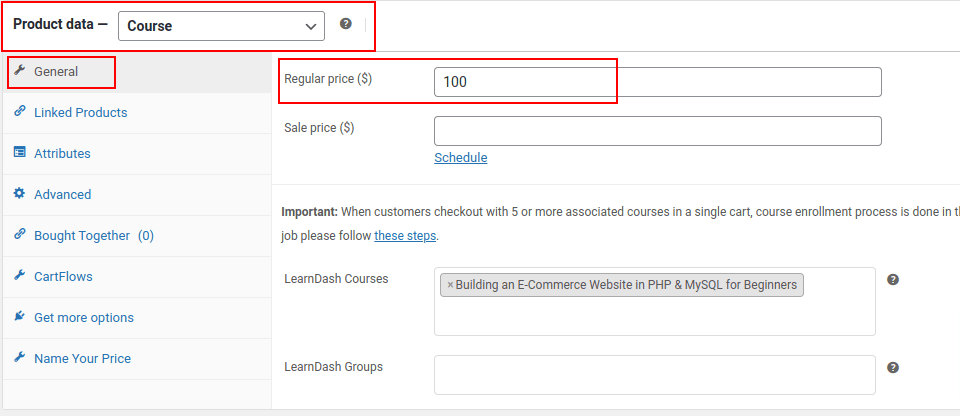This screenshot has width=960, height=416.
Task: Click inside the Sale price field
Action: click(657, 131)
